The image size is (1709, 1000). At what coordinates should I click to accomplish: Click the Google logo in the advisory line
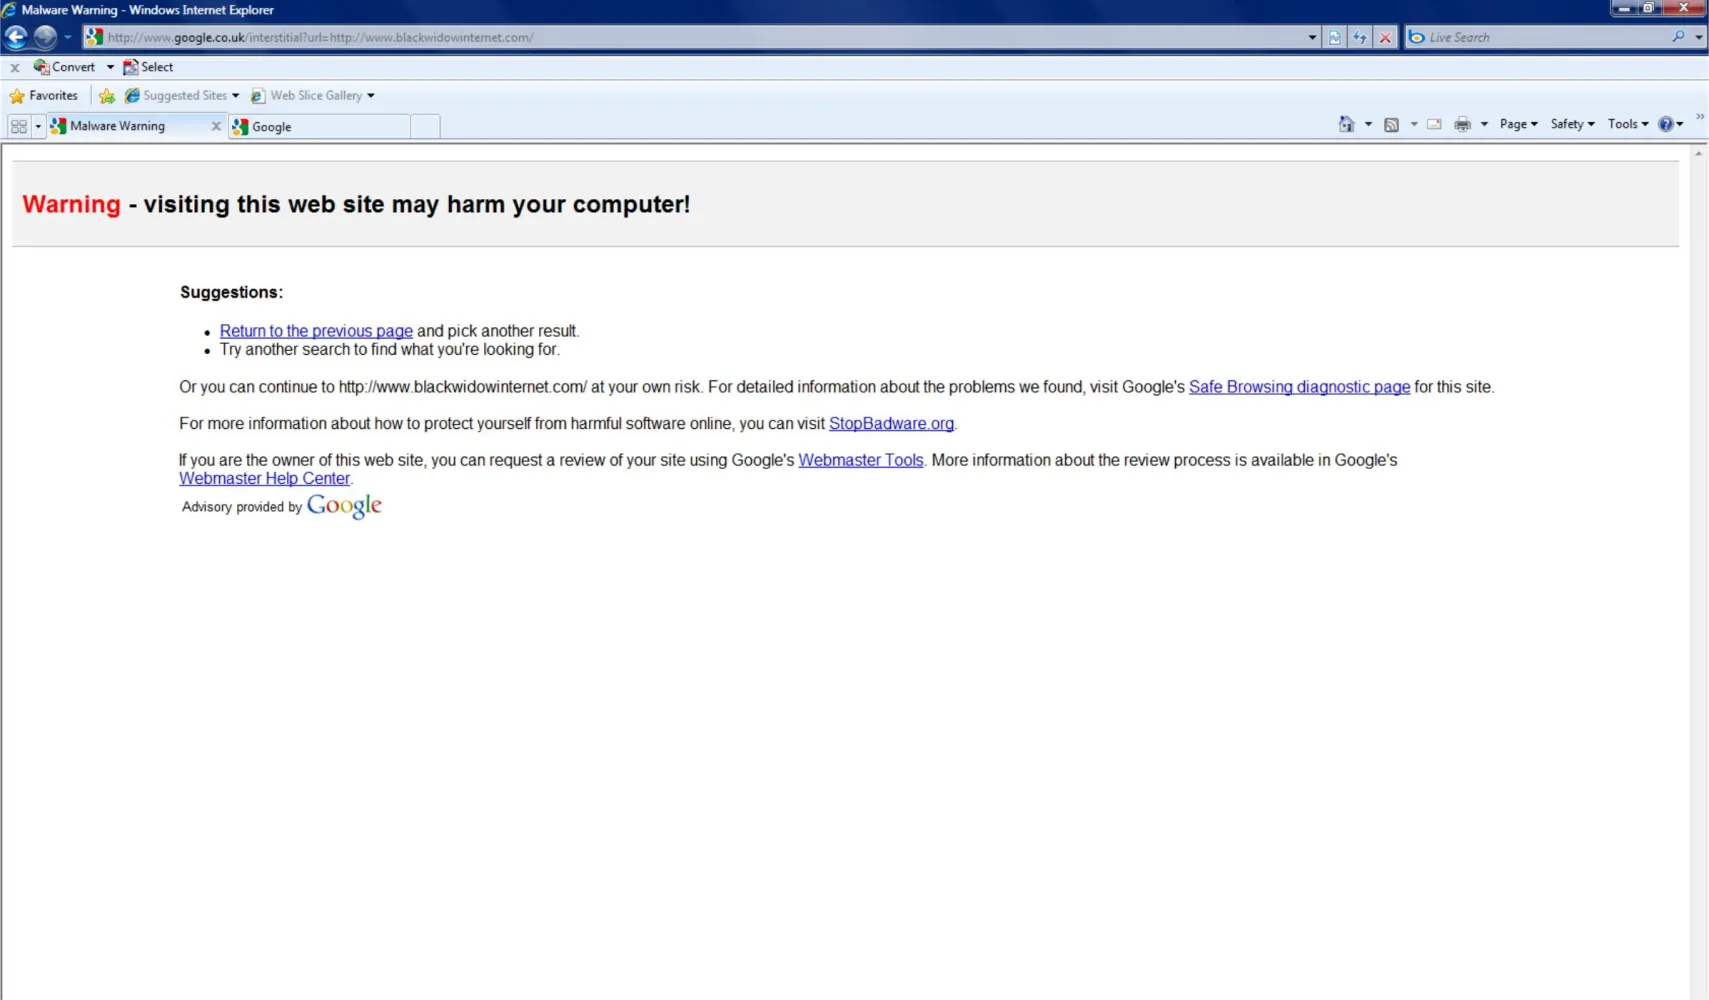tap(344, 506)
